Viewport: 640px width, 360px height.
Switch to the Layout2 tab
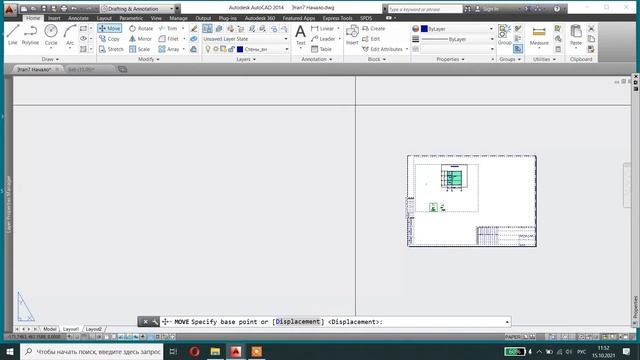pyautogui.click(x=93, y=329)
